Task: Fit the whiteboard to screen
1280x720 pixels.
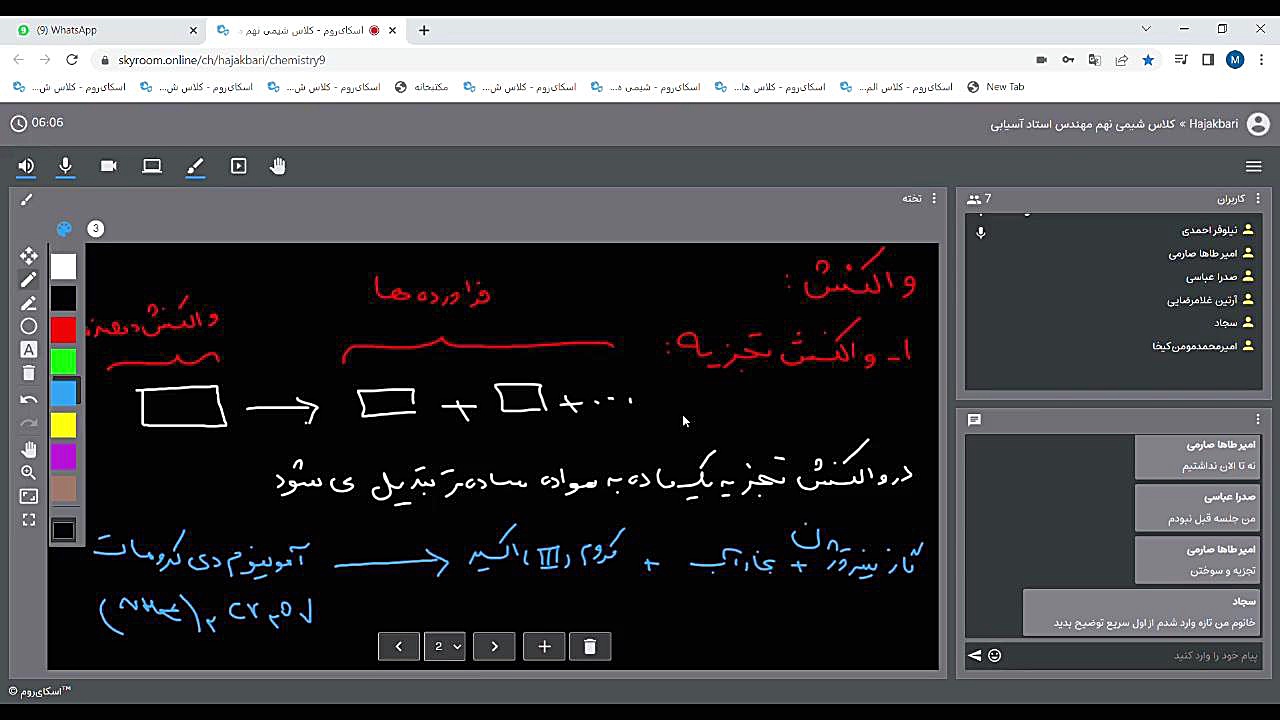Action: pyautogui.click(x=29, y=496)
